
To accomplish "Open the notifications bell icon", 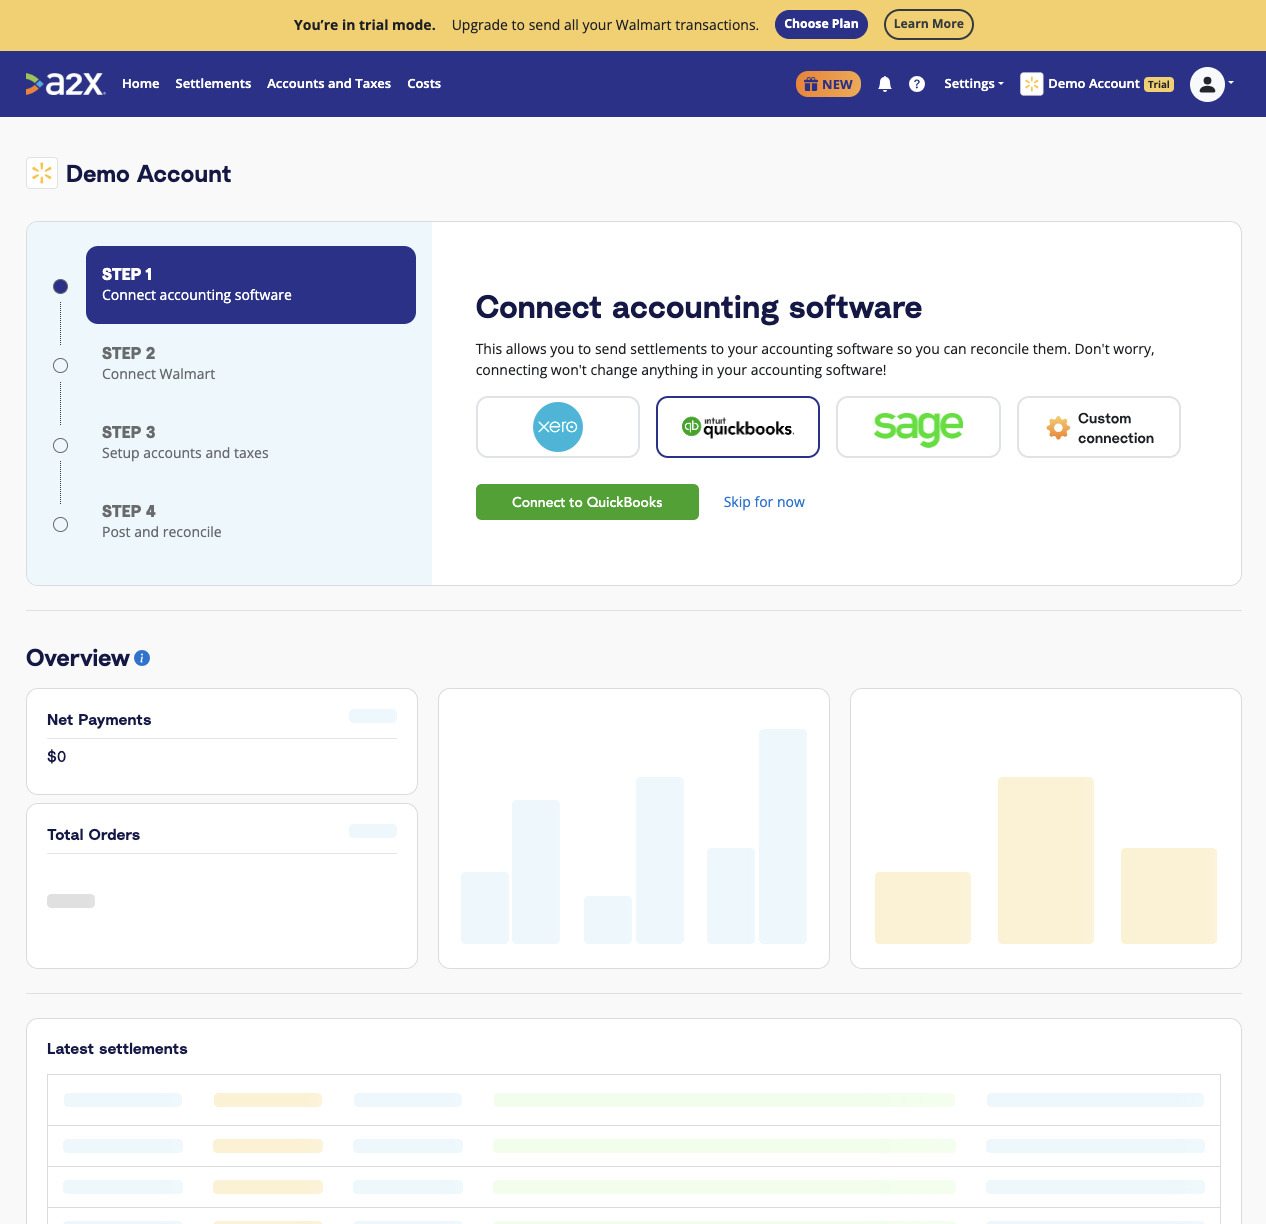I will (x=885, y=84).
